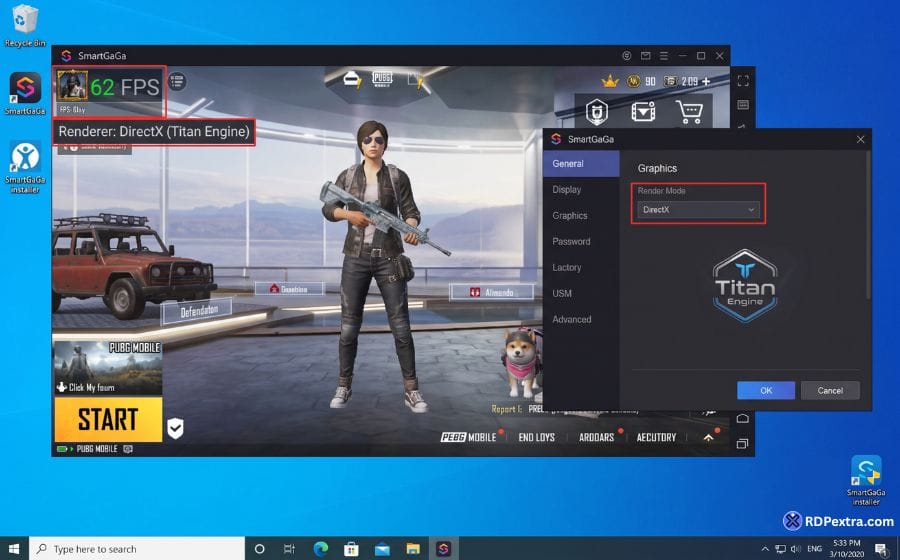
Task: Click the gold coin icon beside 90
Action: pos(634,81)
